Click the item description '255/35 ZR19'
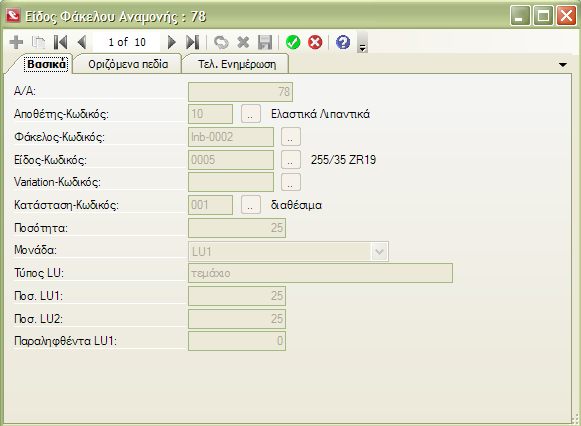The width and height of the screenshot is (581, 426). coord(343,160)
